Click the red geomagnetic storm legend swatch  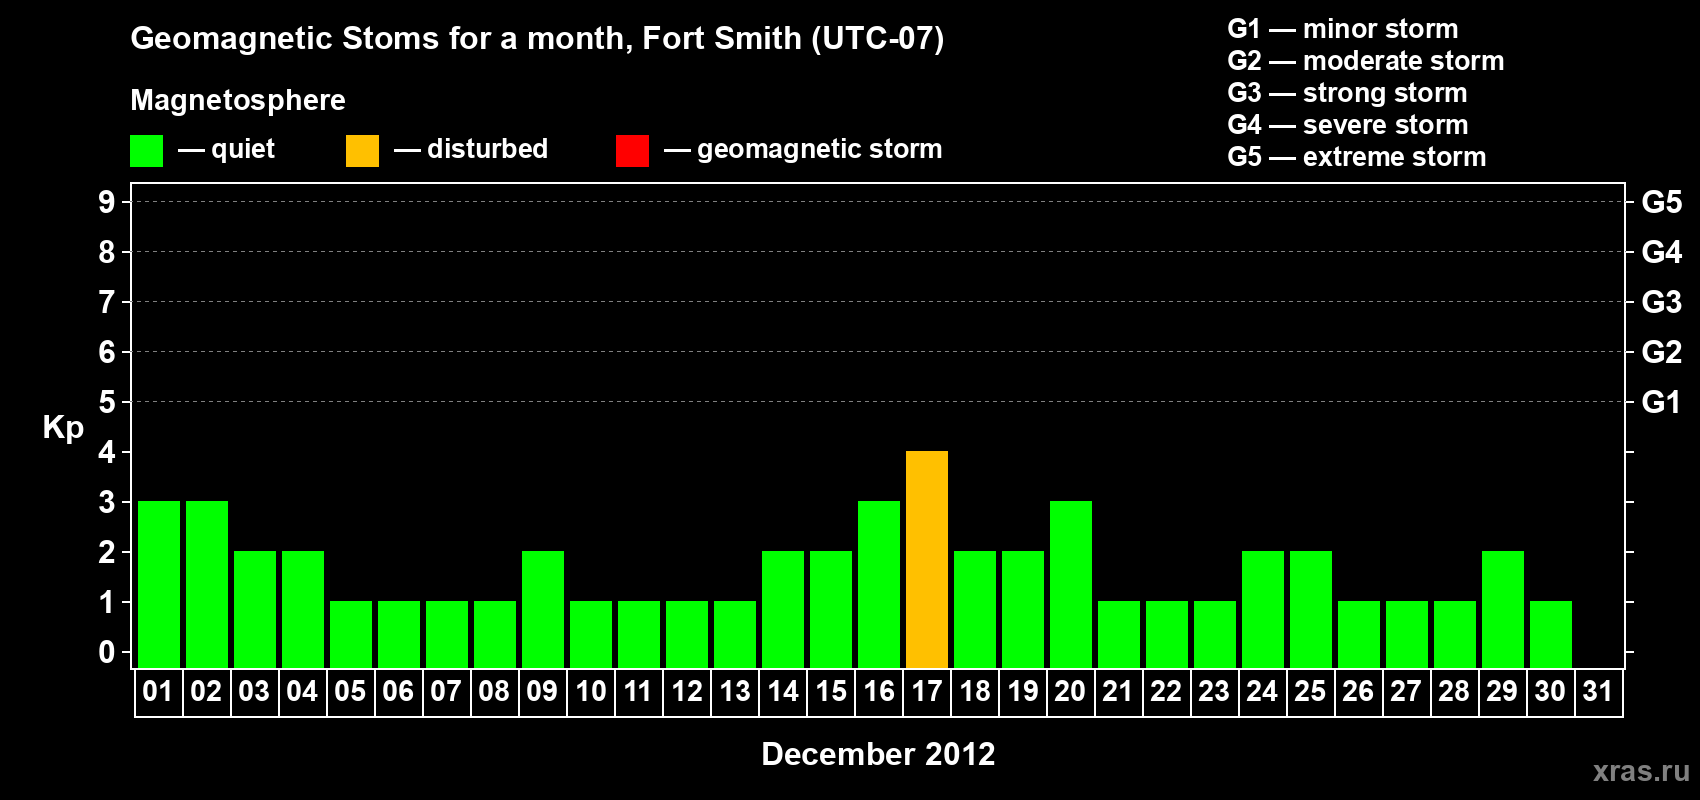pos(632,151)
